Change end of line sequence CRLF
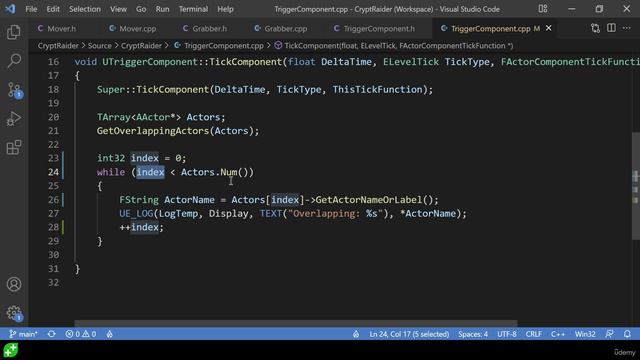This screenshot has width=640, height=360. click(533, 334)
